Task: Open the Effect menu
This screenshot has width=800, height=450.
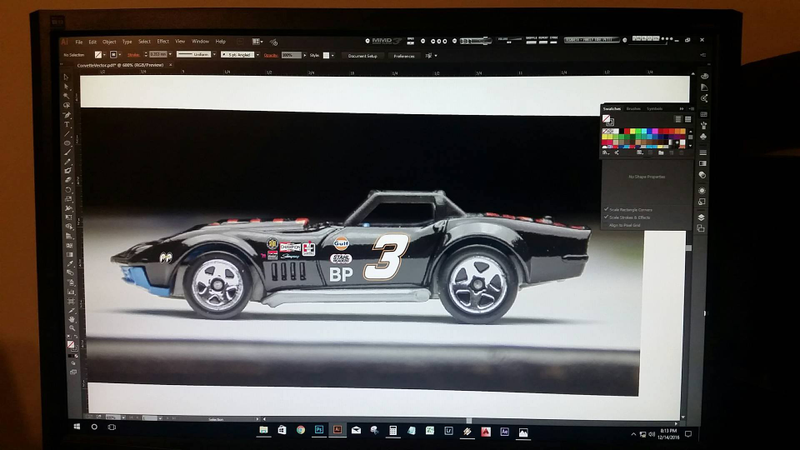Action: coord(163,41)
